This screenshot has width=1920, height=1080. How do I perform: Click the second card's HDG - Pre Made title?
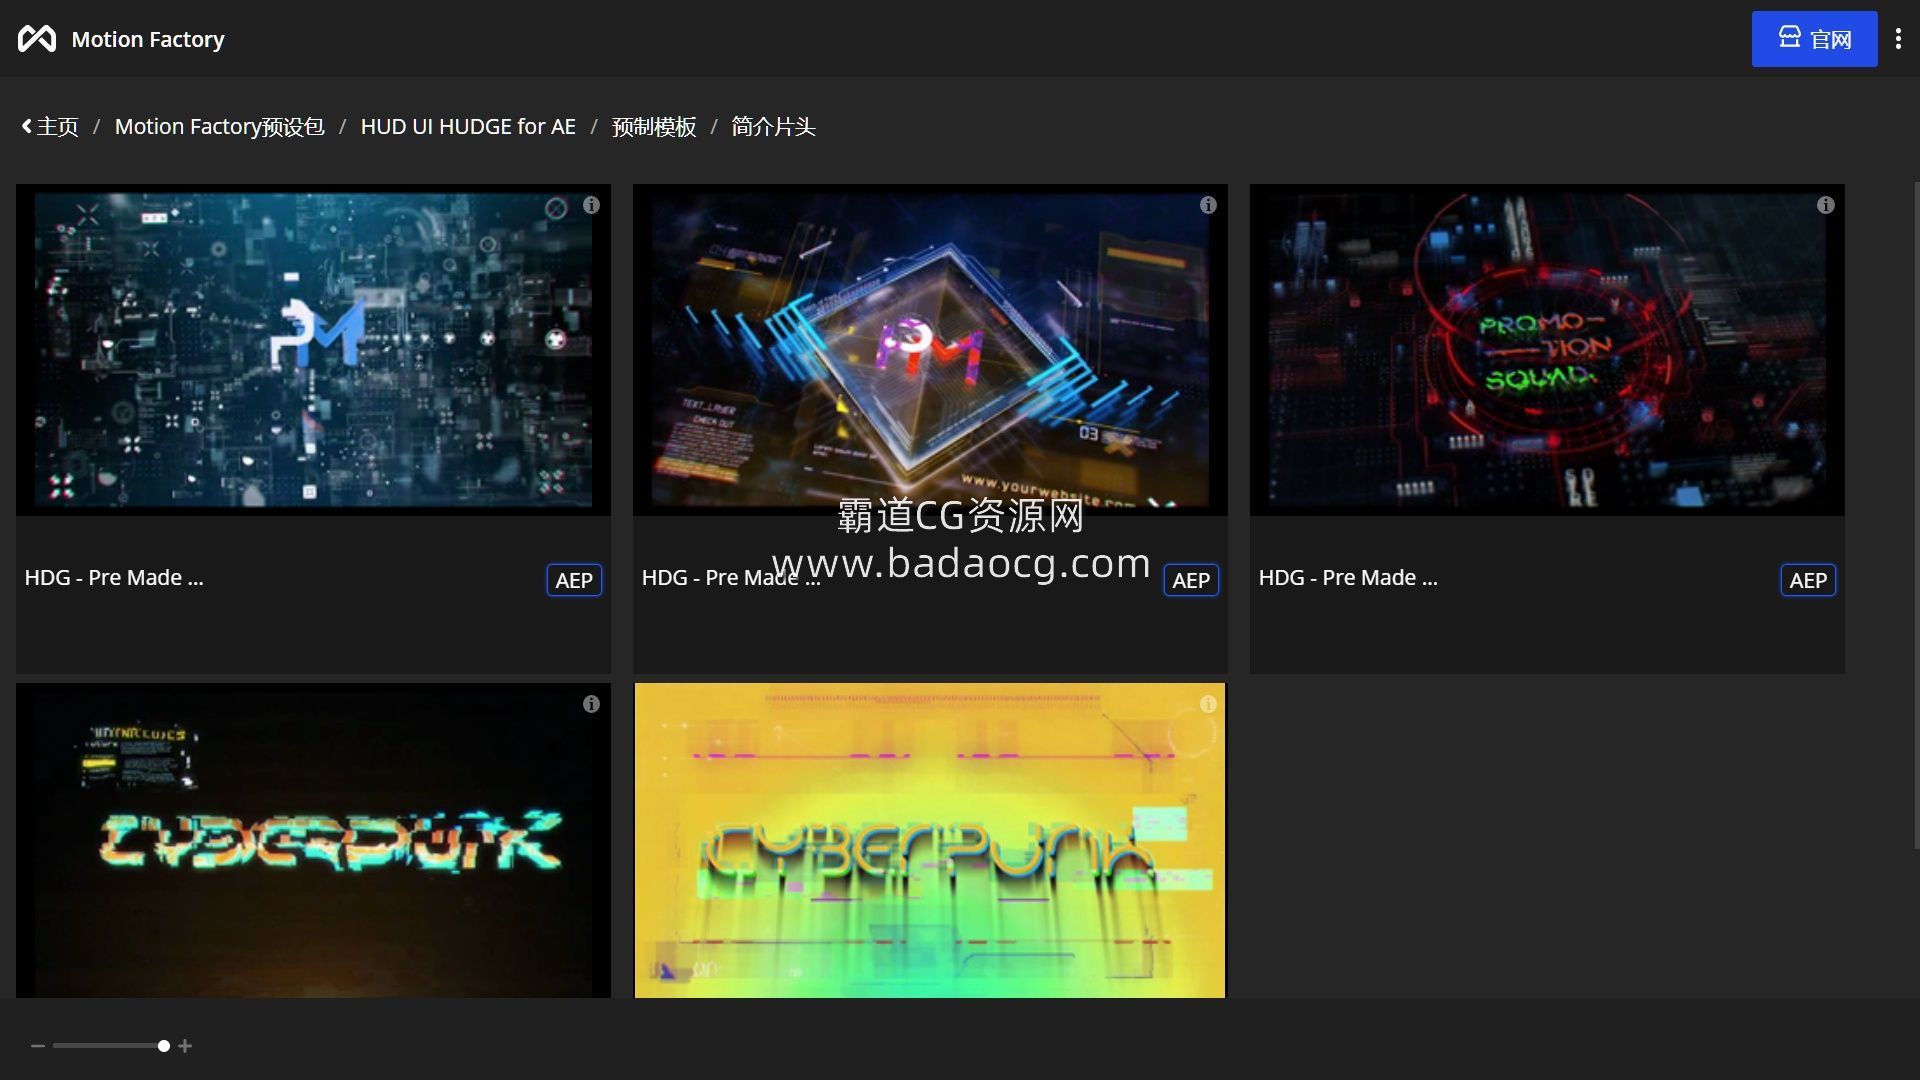731,578
